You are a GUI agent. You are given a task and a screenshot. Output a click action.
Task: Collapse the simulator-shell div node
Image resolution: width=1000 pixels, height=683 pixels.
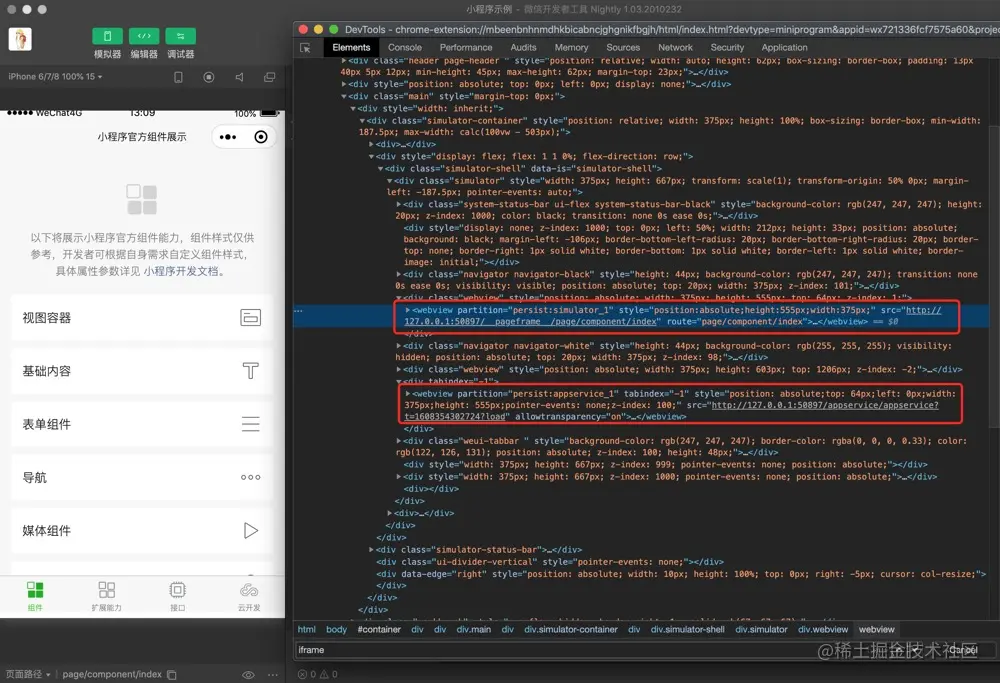click(380, 168)
